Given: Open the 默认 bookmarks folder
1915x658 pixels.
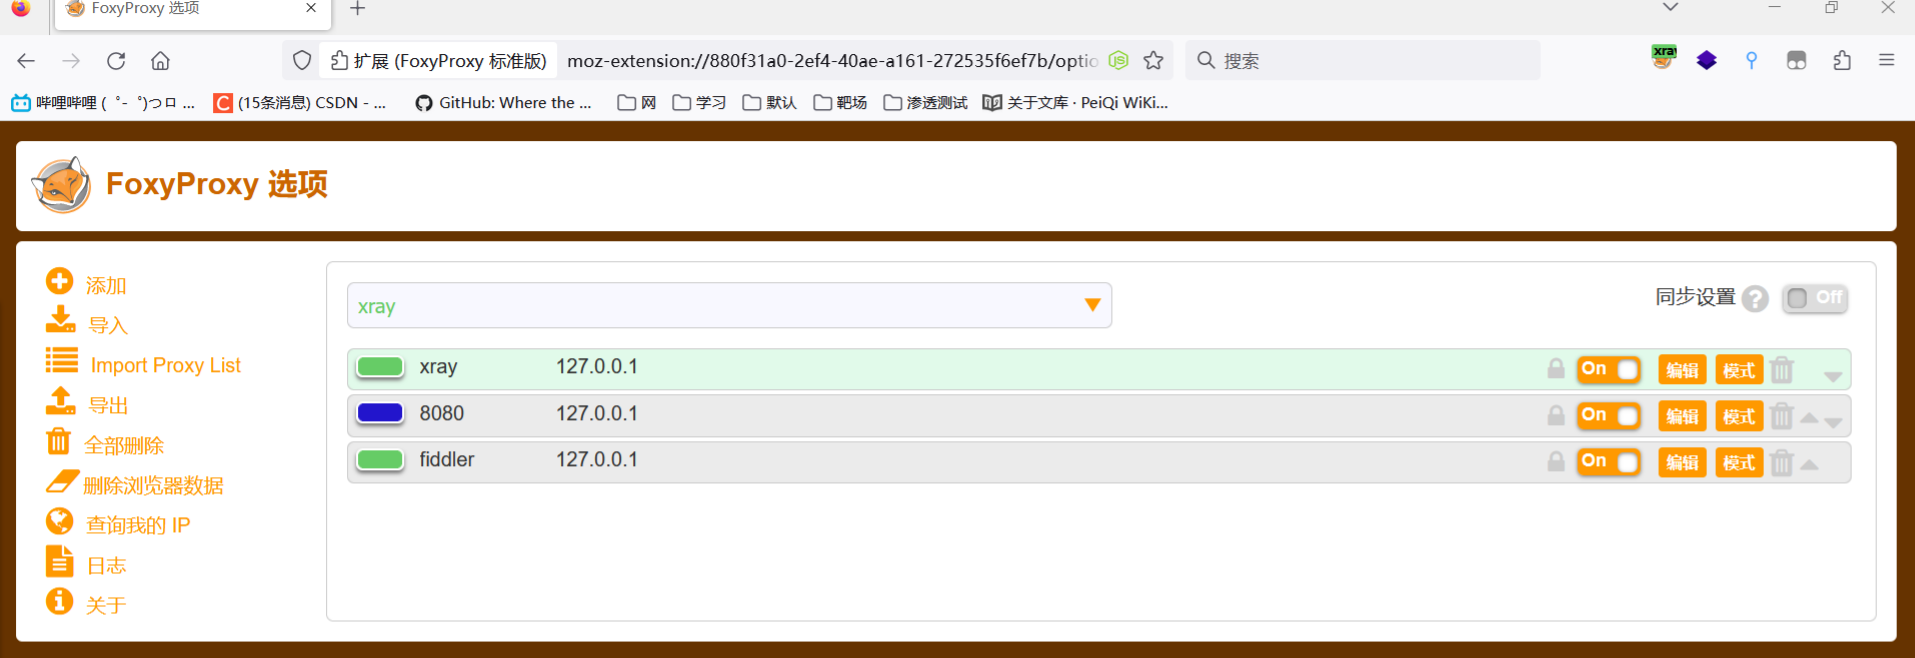Looking at the screenshot, I should click(x=769, y=102).
